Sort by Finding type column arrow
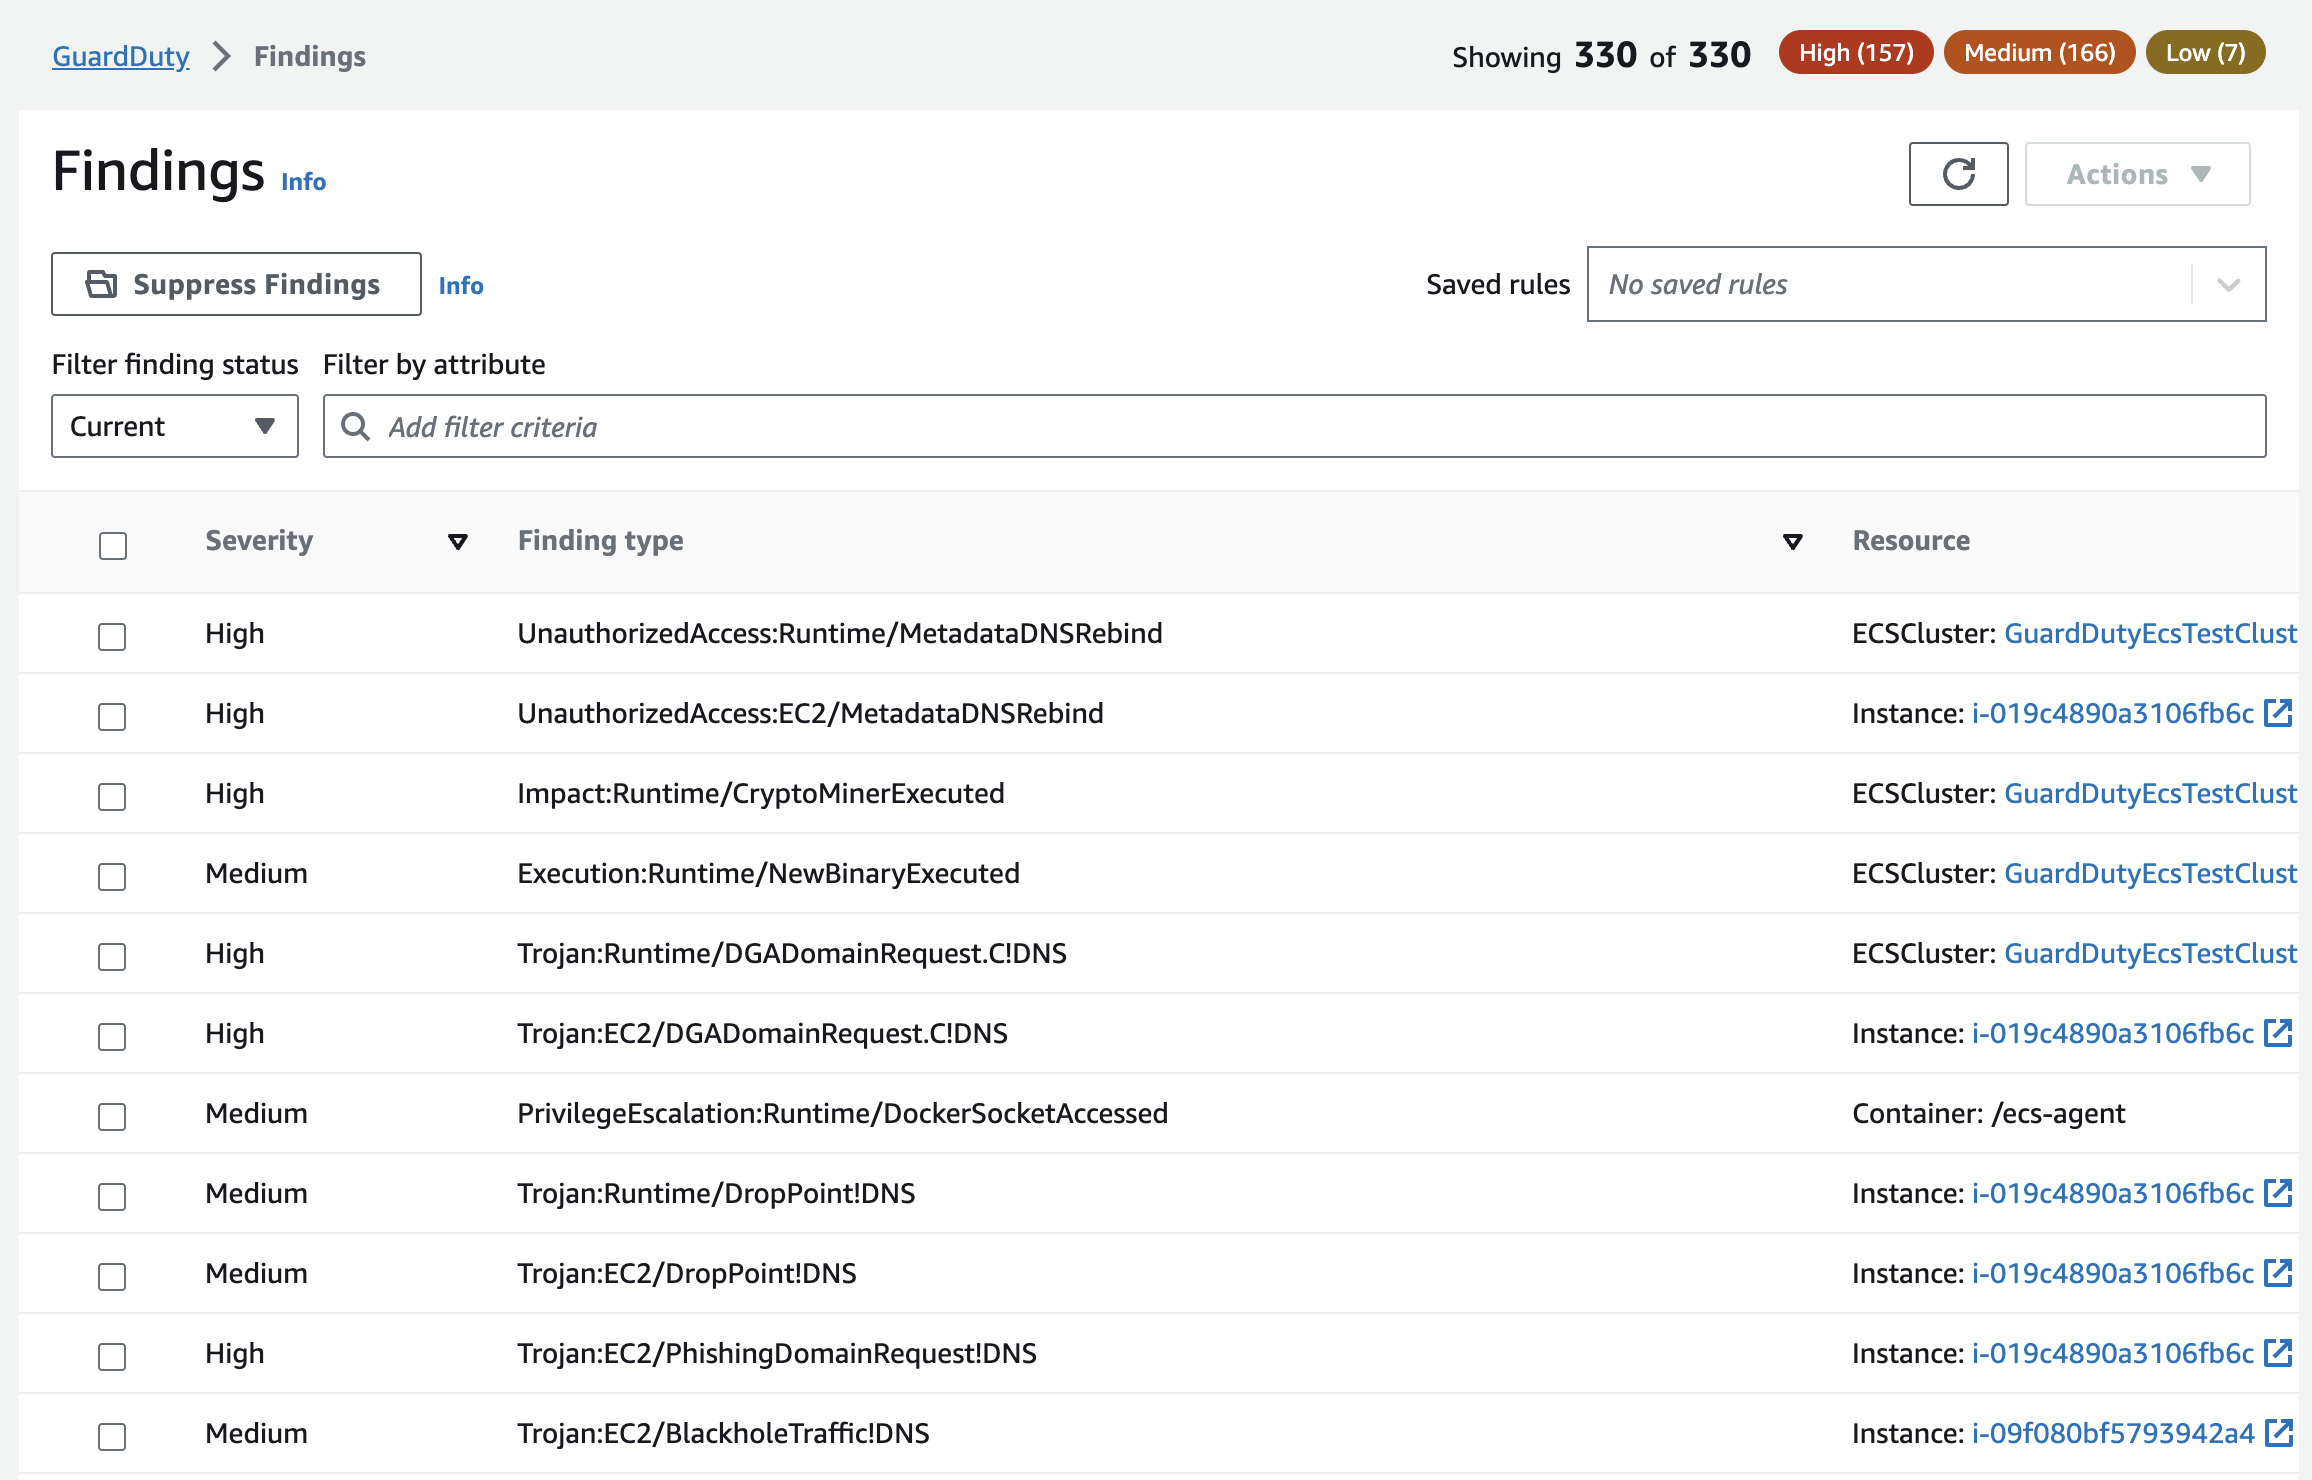The image size is (2312, 1480). [x=1792, y=542]
